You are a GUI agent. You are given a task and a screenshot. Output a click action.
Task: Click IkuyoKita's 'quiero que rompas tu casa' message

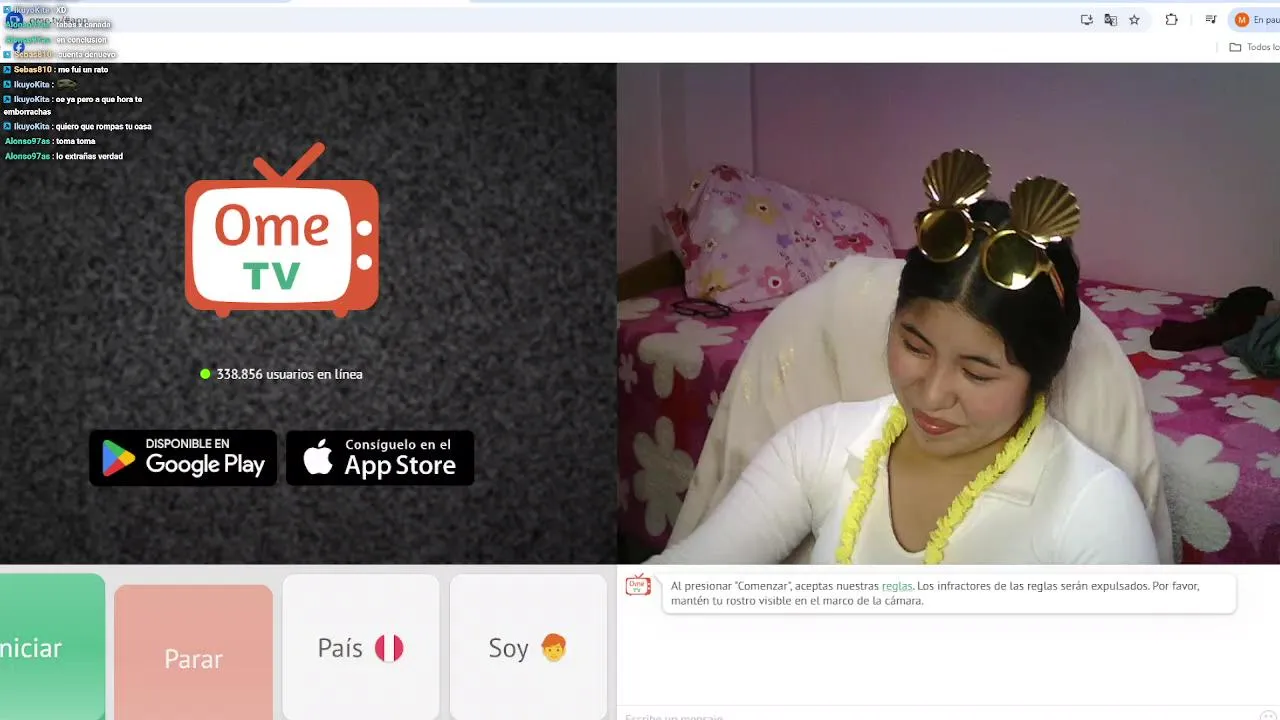[78, 127]
